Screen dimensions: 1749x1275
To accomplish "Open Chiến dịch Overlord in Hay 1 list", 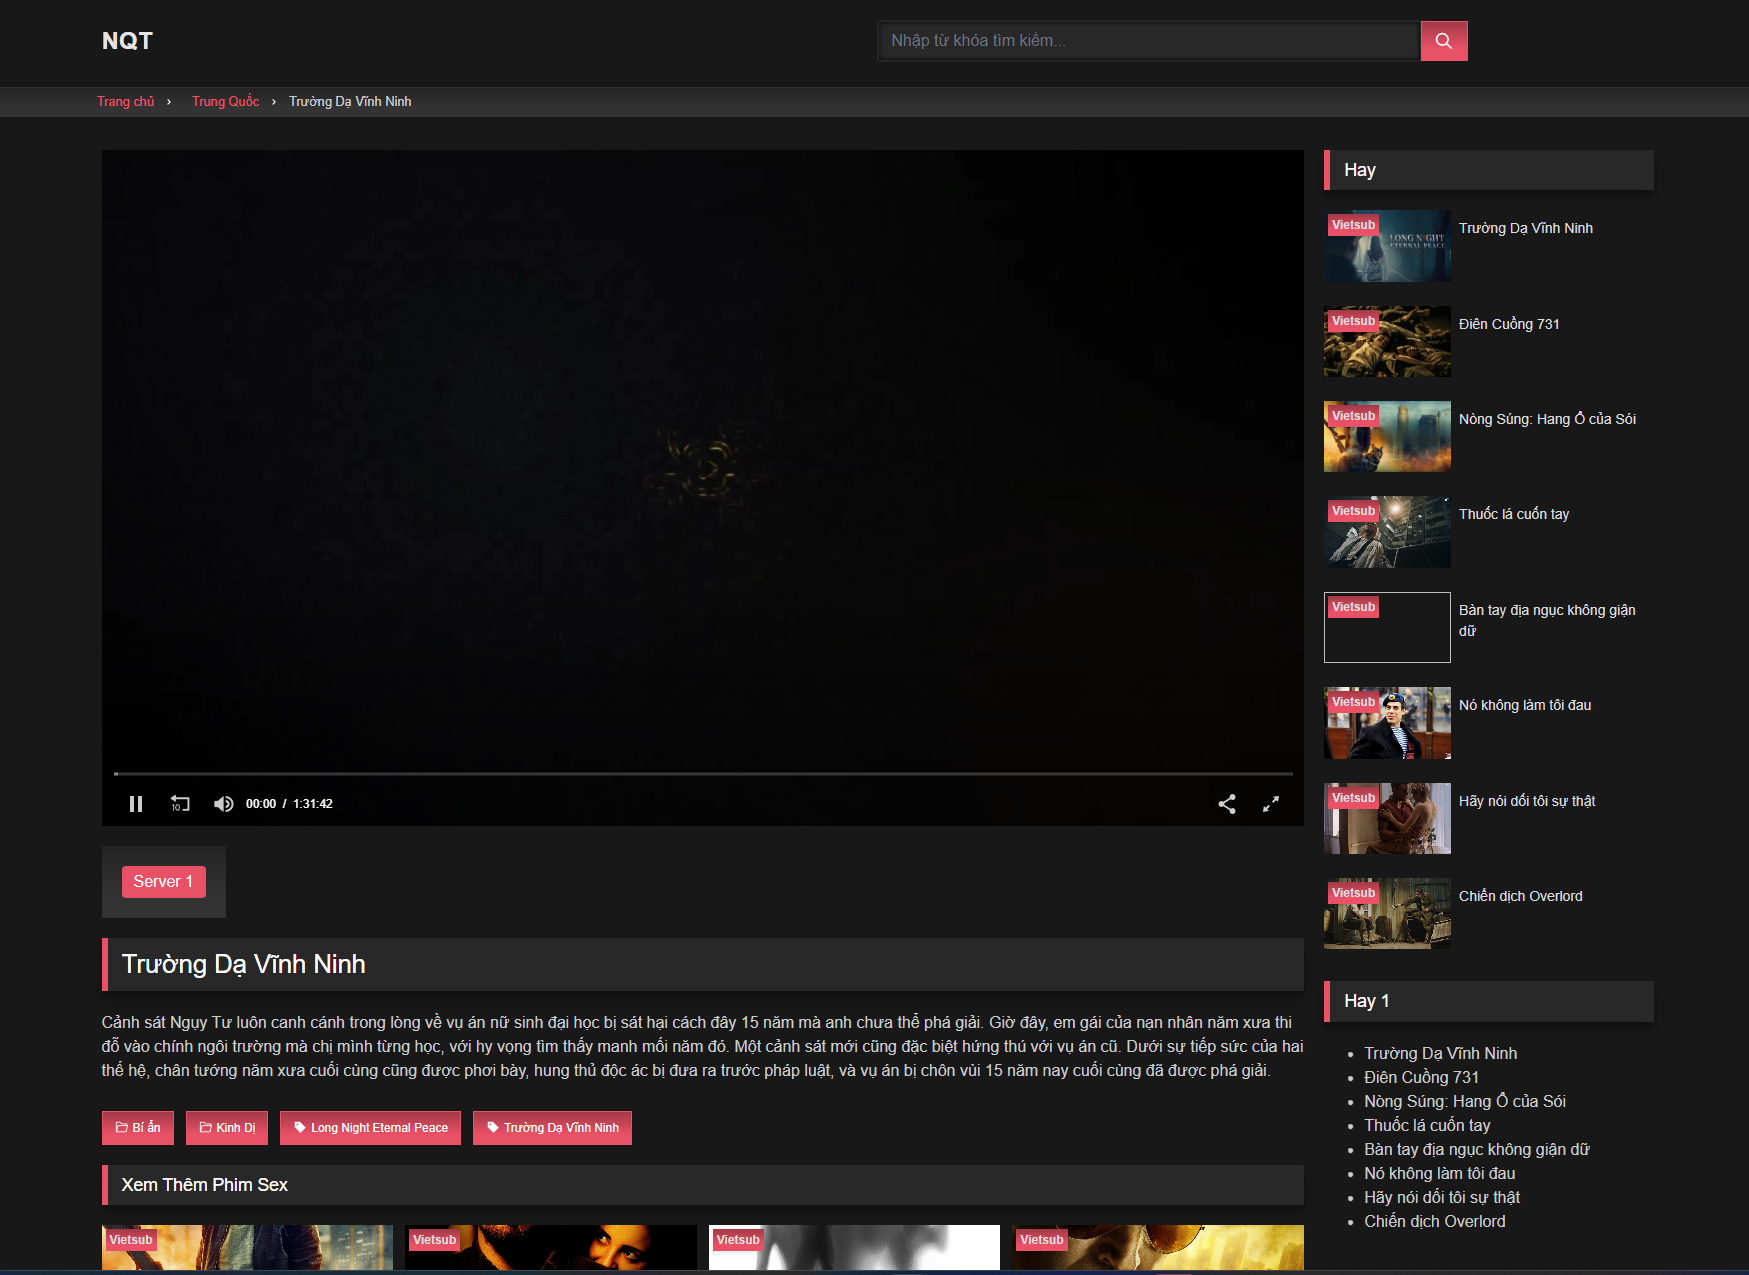I will click(1434, 1222).
